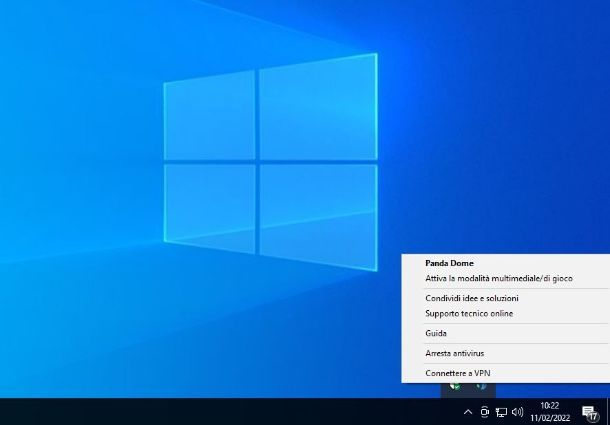Select Attiva la modalità multimediale/di gioco
The height and width of the screenshot is (425, 610).
click(505, 279)
